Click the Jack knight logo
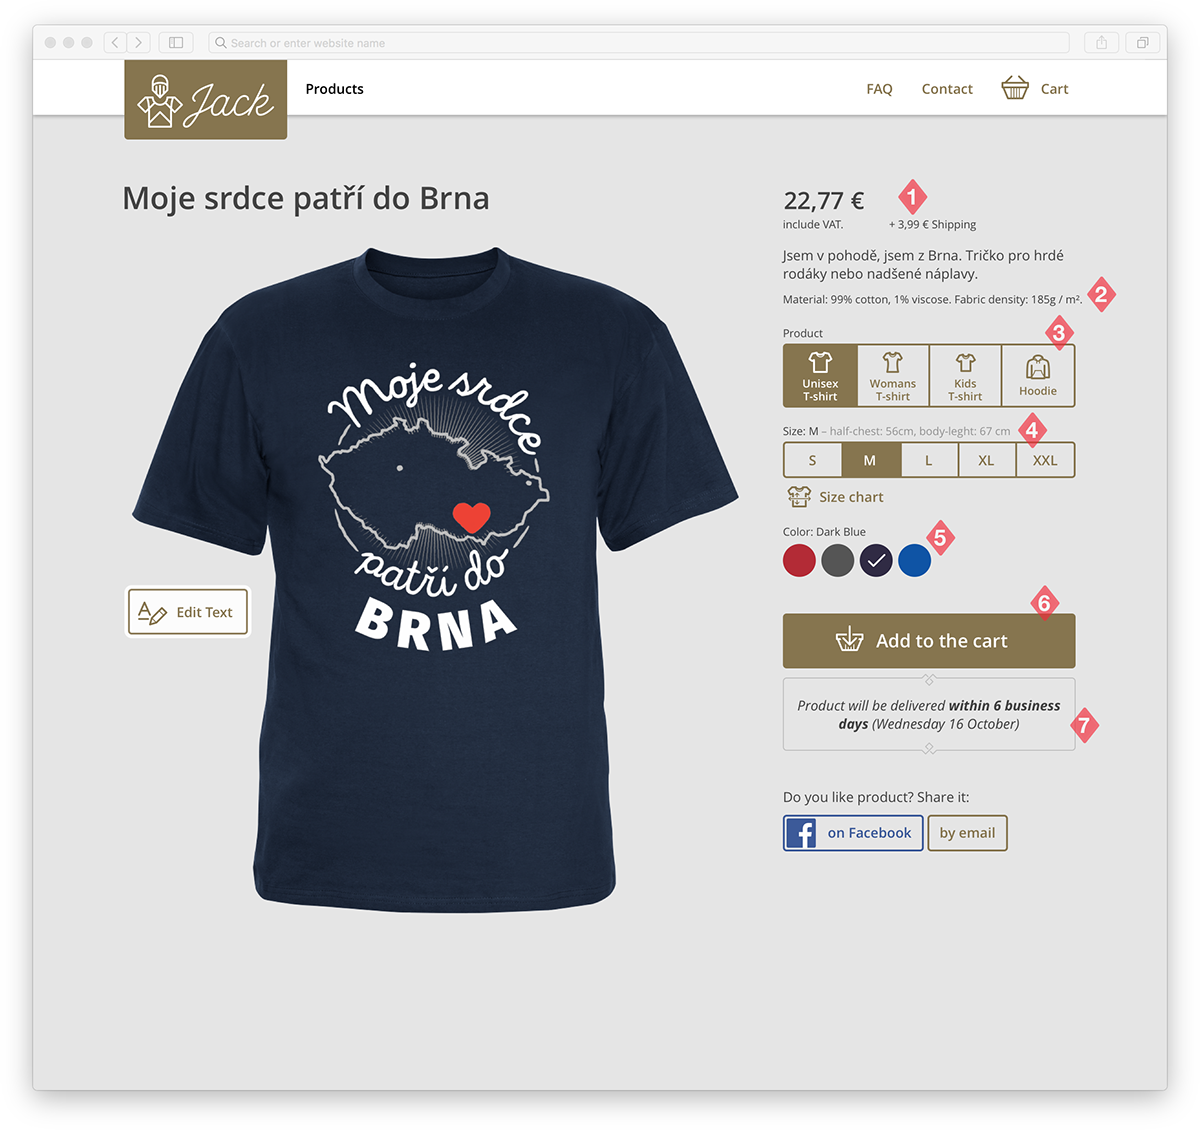The width and height of the screenshot is (1200, 1130). (206, 99)
